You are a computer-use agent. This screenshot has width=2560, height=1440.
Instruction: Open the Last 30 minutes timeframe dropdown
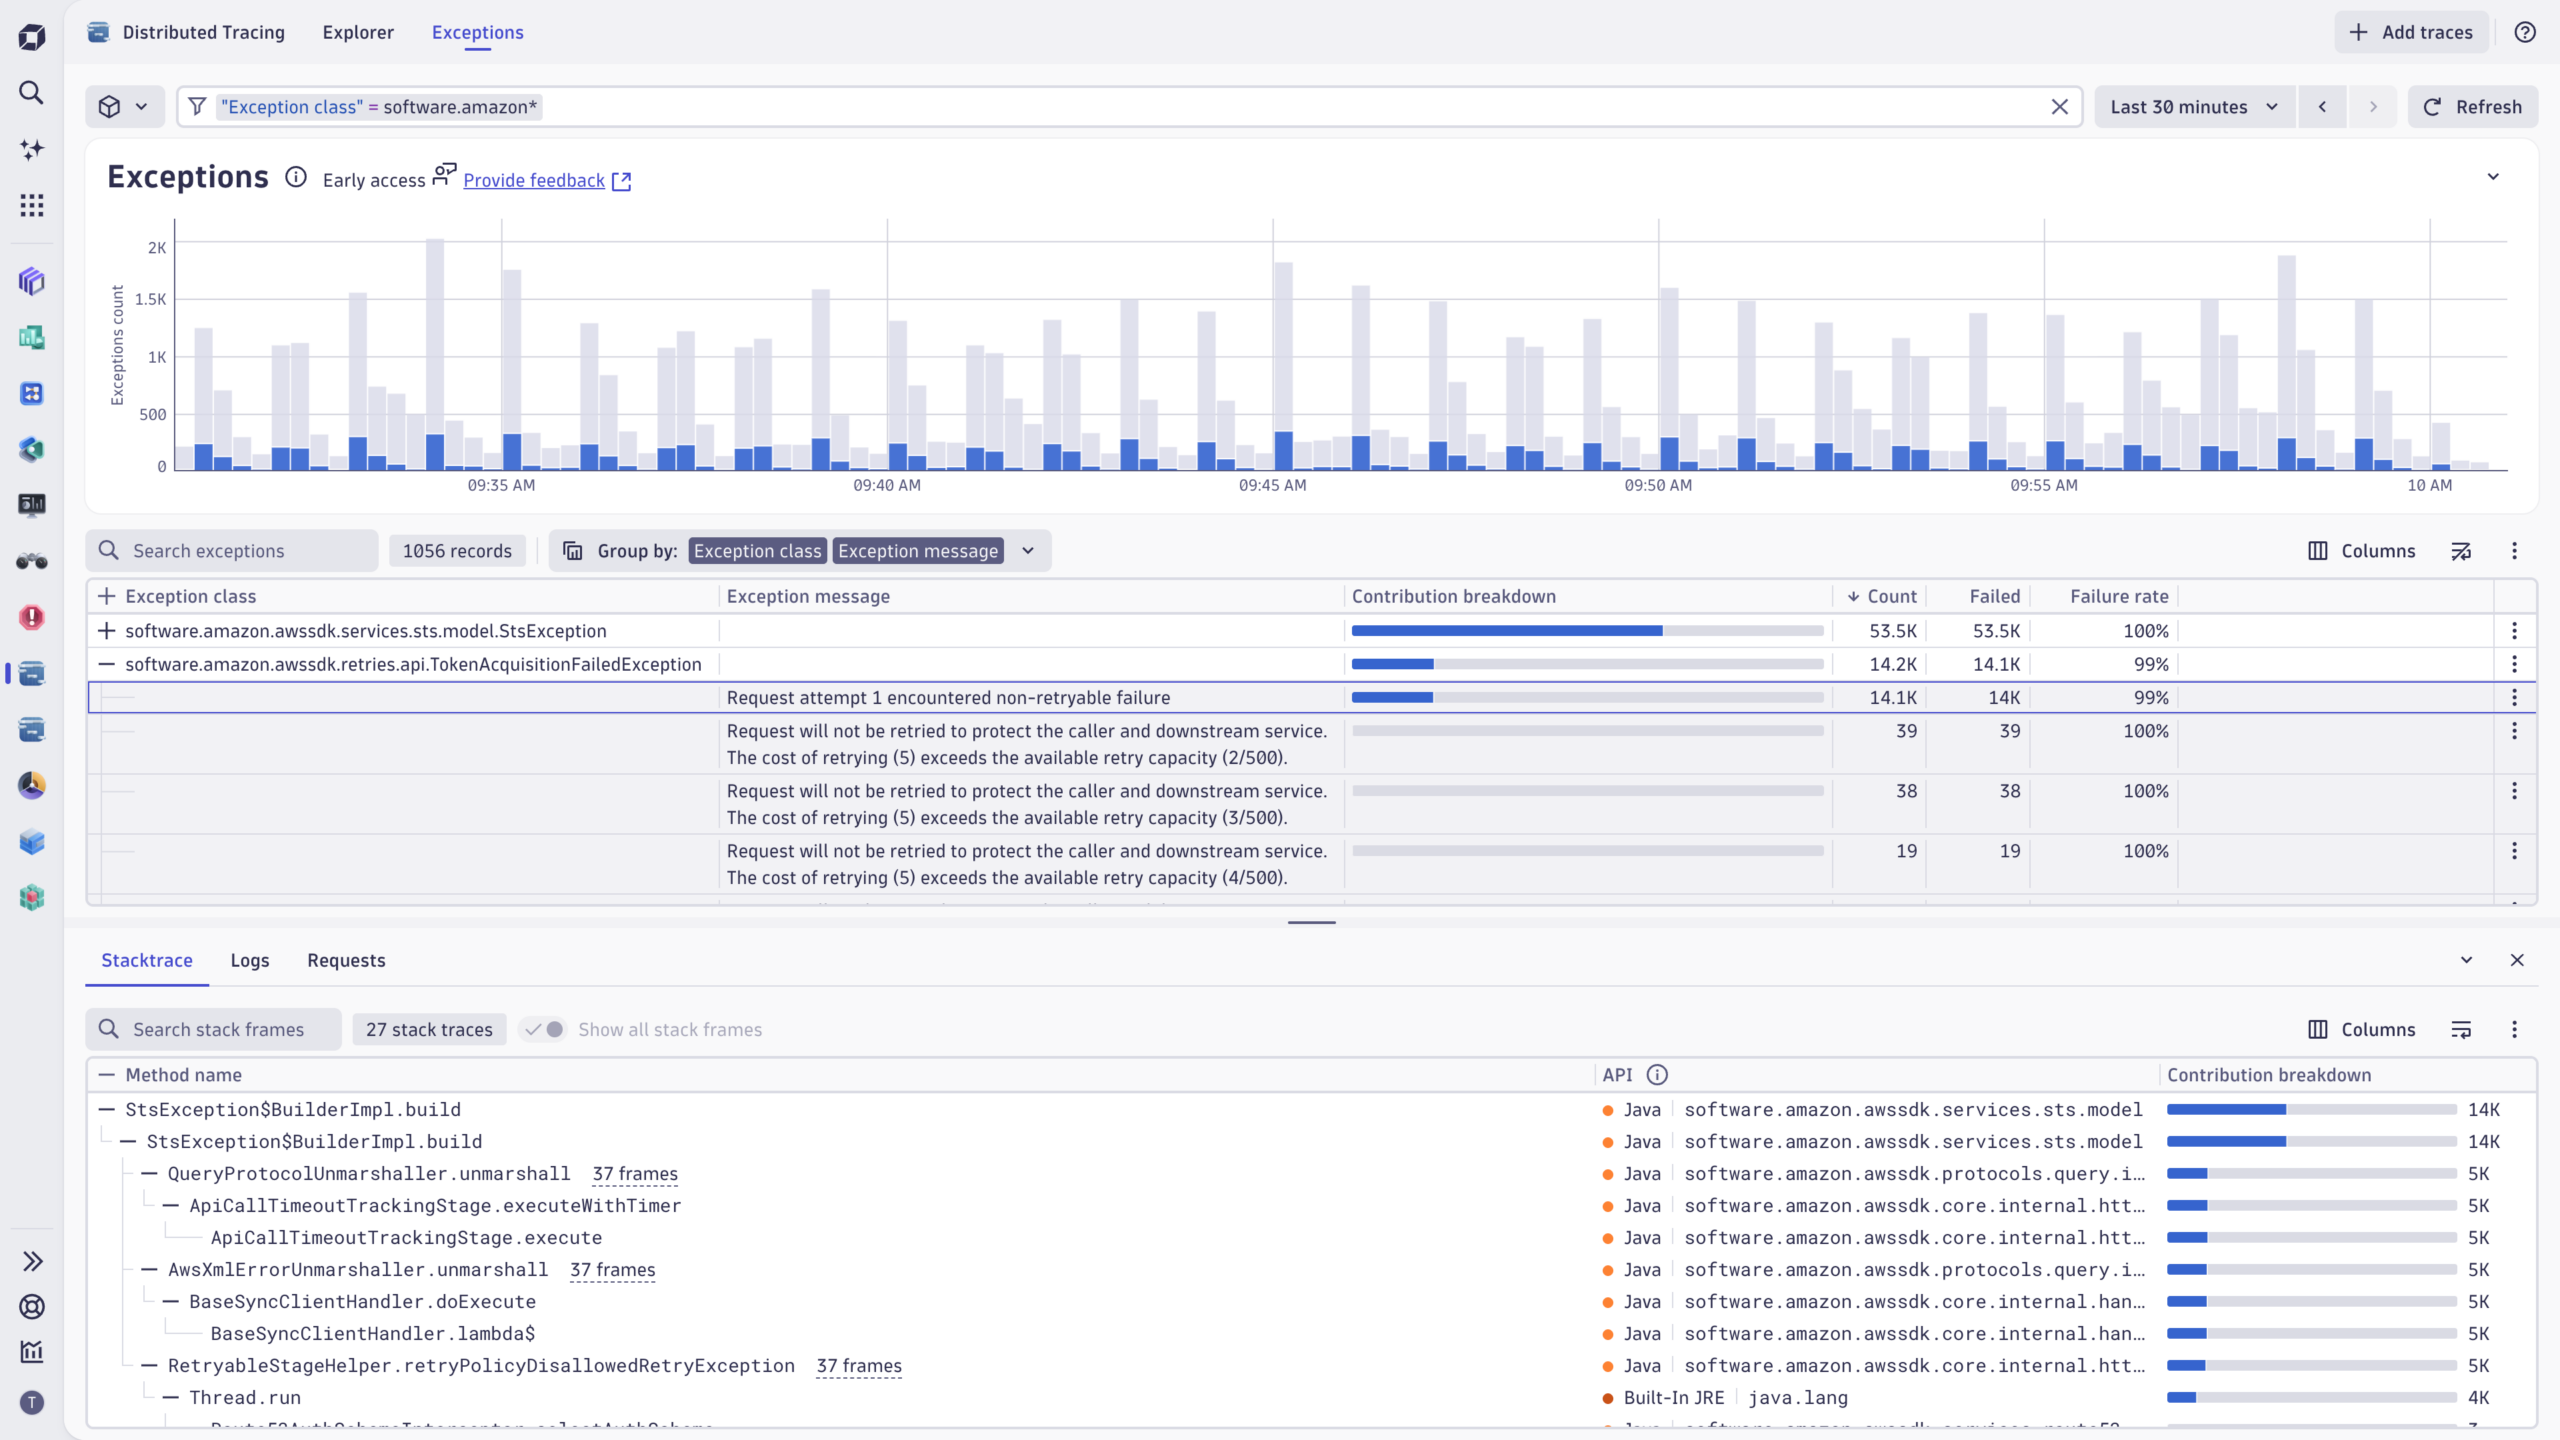[2192, 106]
